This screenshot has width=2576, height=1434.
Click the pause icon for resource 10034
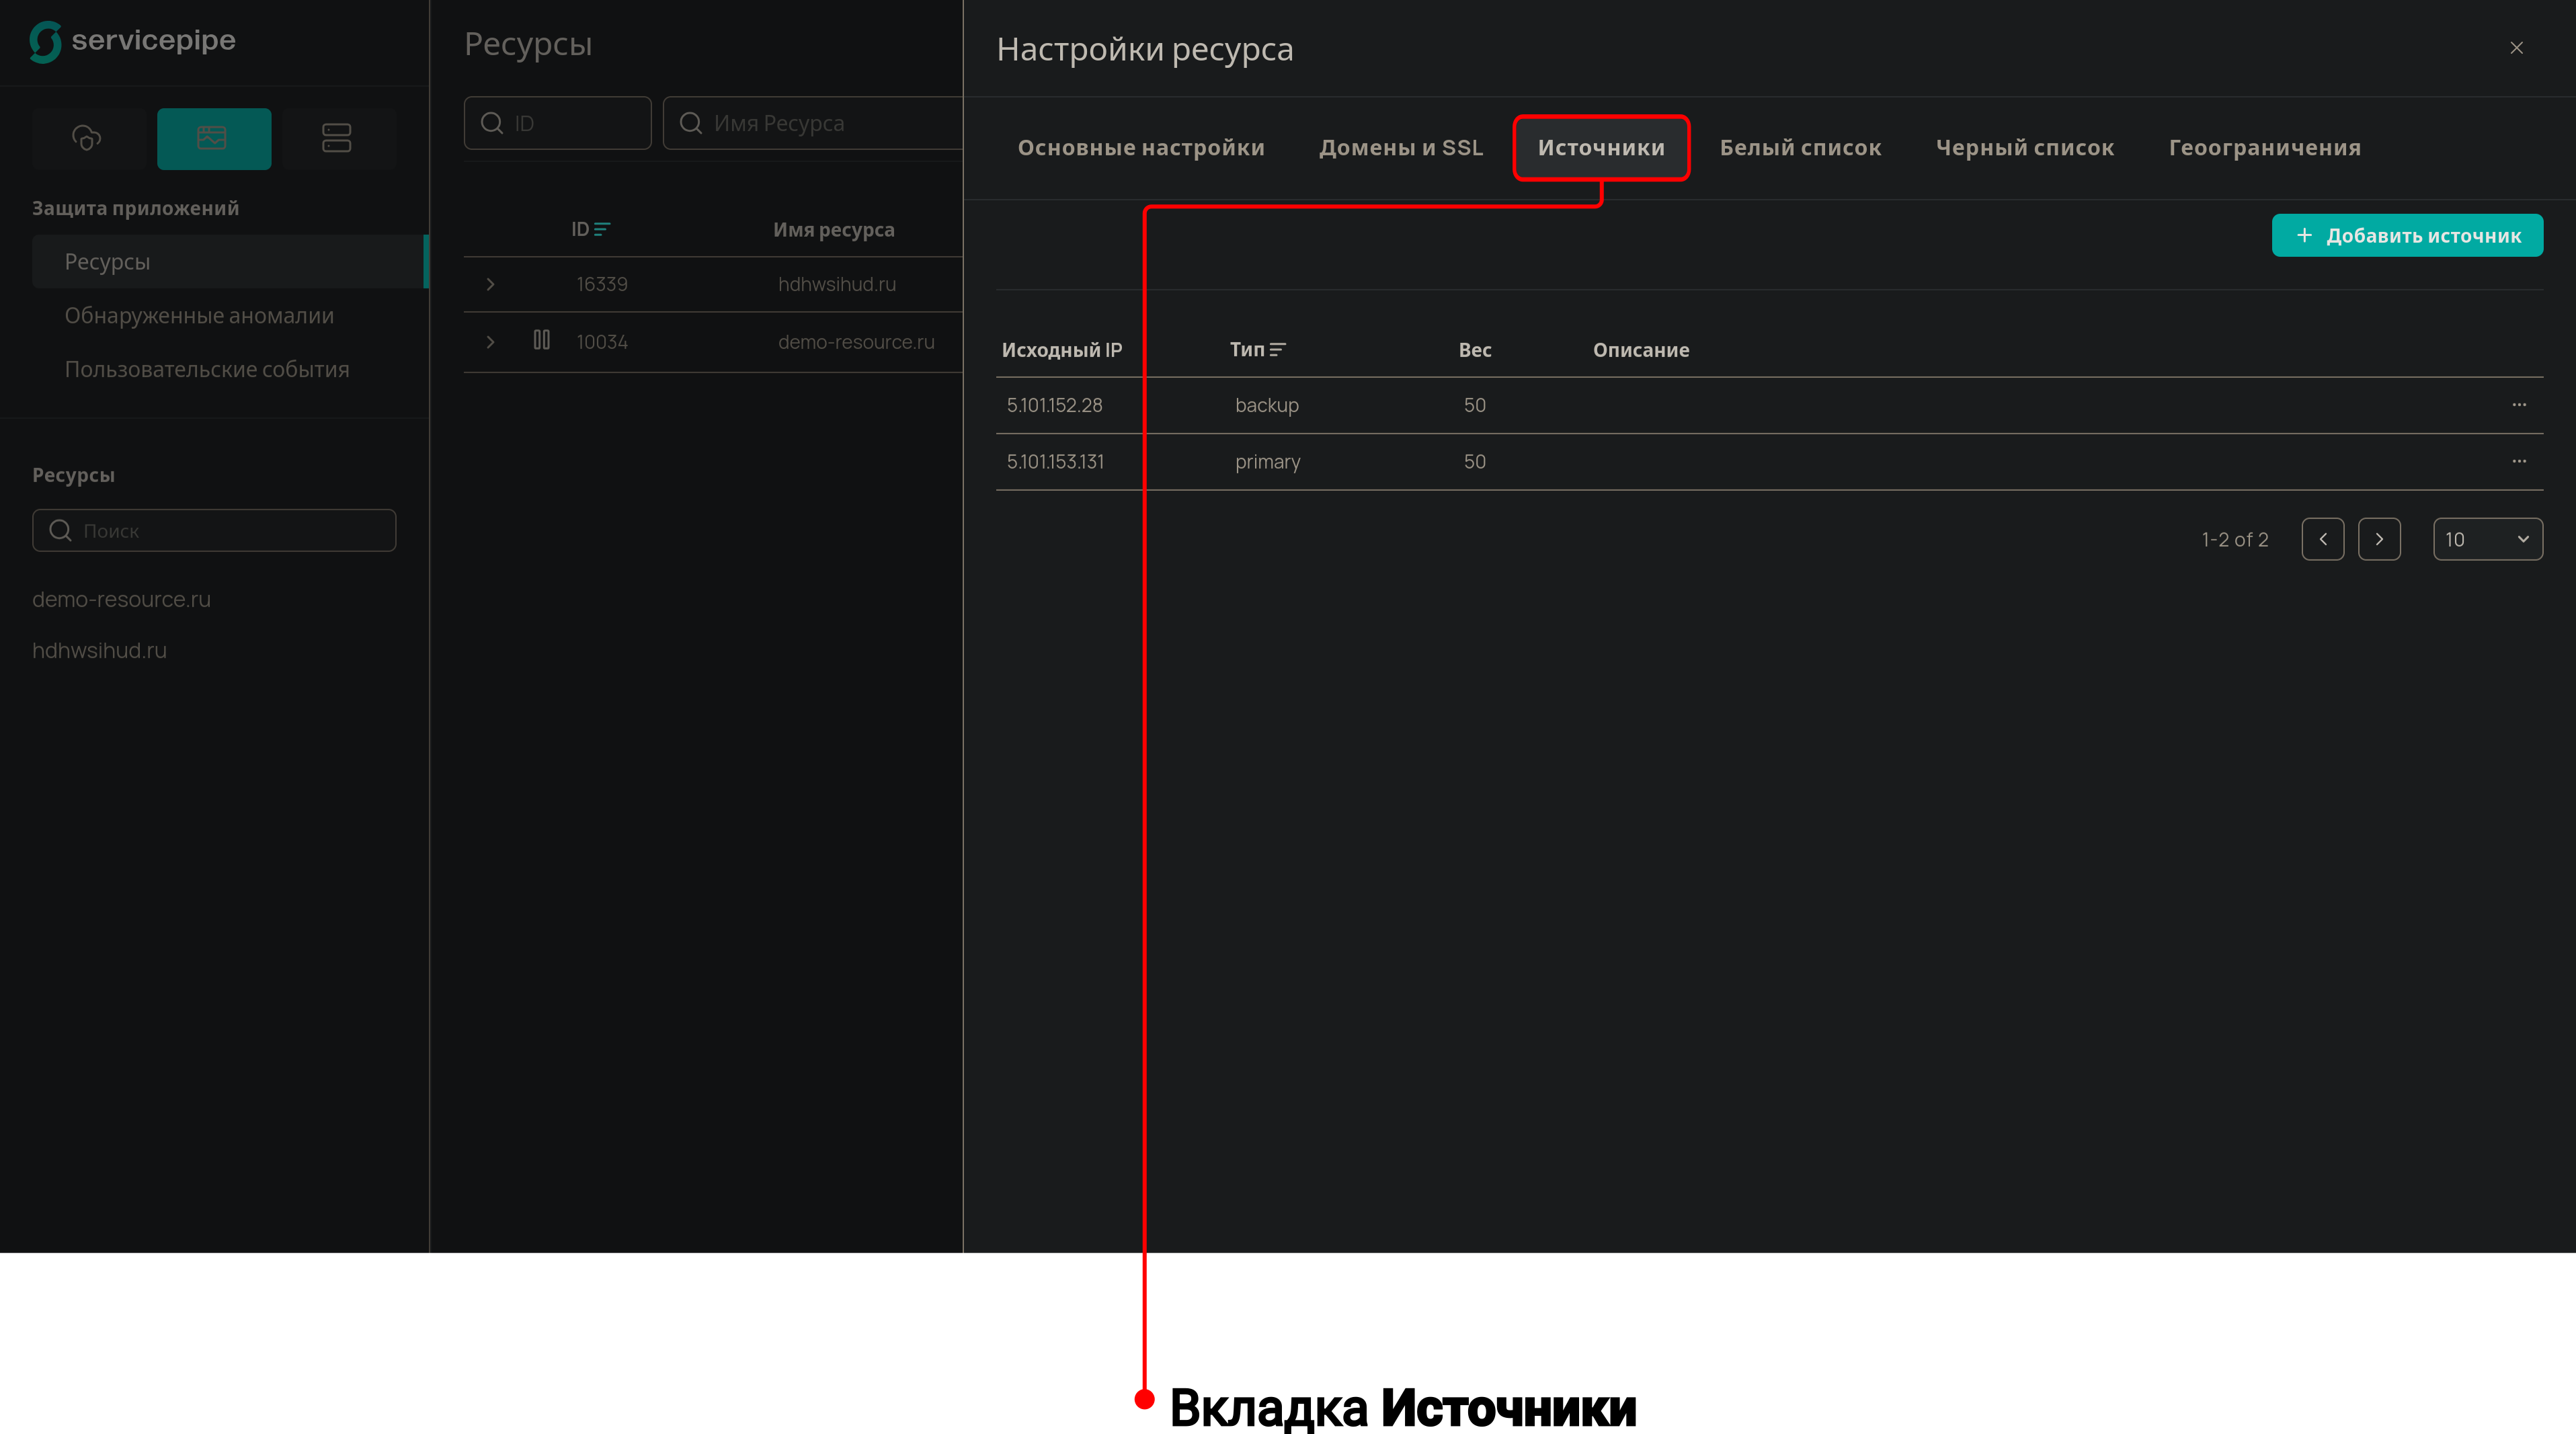[x=541, y=340]
